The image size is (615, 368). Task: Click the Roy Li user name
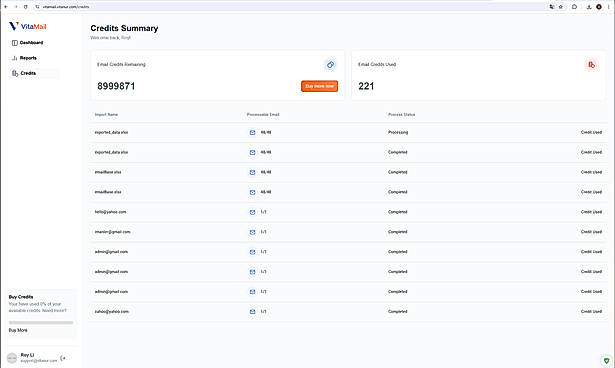pos(27,355)
